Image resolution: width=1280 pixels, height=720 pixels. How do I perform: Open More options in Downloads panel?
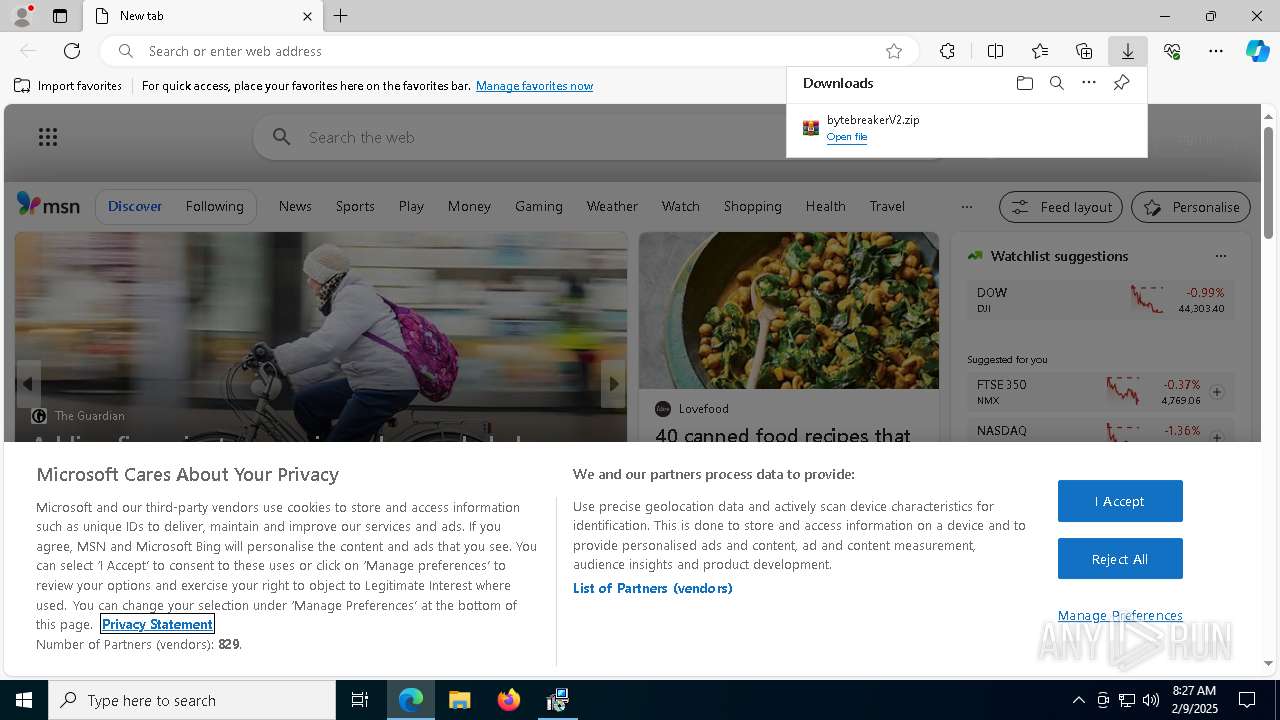[1088, 83]
